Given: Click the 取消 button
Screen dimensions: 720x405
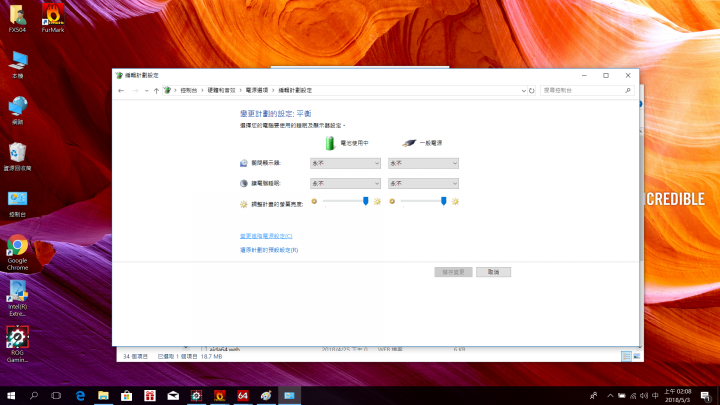Looking at the screenshot, I should click(494, 272).
